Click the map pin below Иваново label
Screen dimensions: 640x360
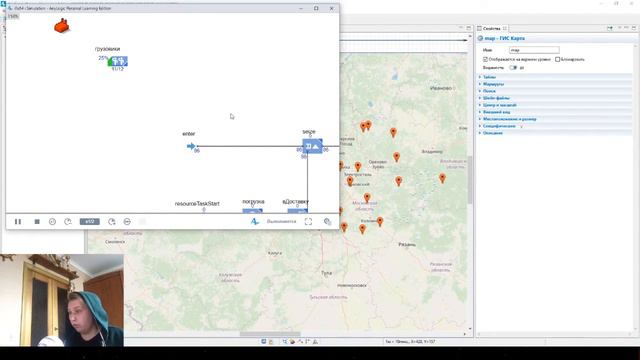393,132
